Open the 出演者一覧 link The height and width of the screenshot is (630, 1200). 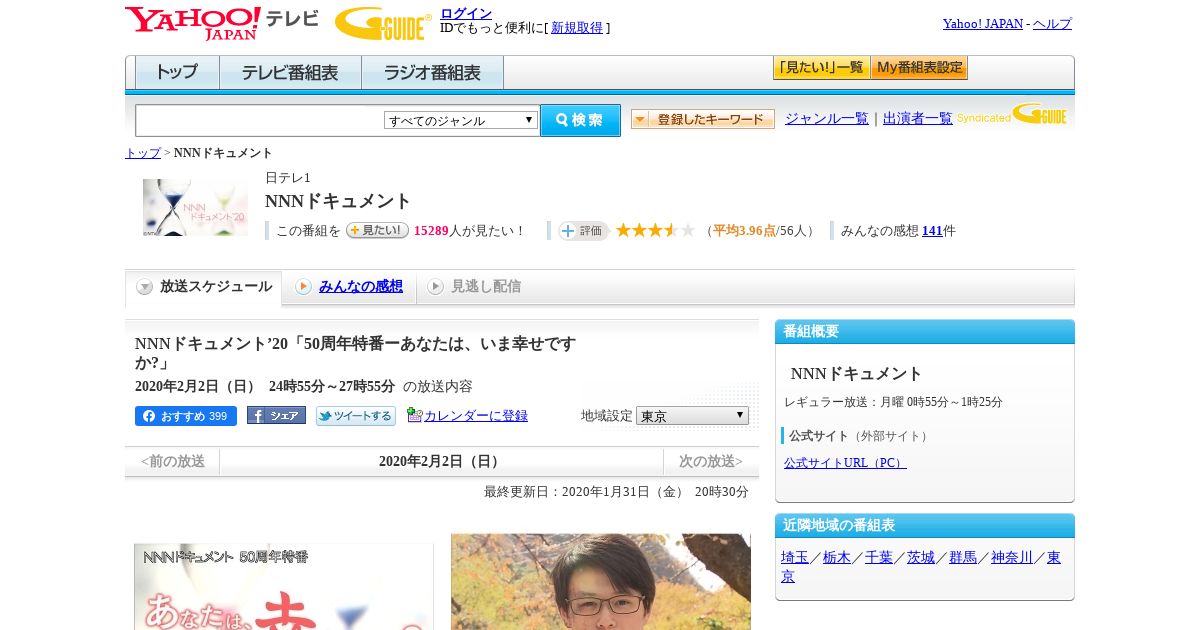pos(918,119)
